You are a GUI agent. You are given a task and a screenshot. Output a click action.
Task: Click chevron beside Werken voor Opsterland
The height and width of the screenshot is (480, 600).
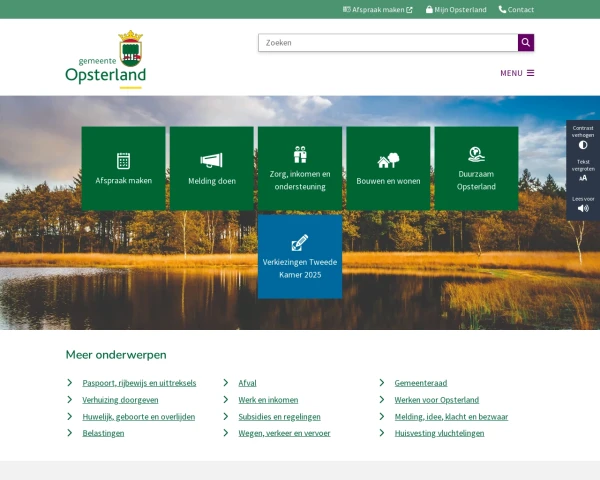tap(382, 399)
